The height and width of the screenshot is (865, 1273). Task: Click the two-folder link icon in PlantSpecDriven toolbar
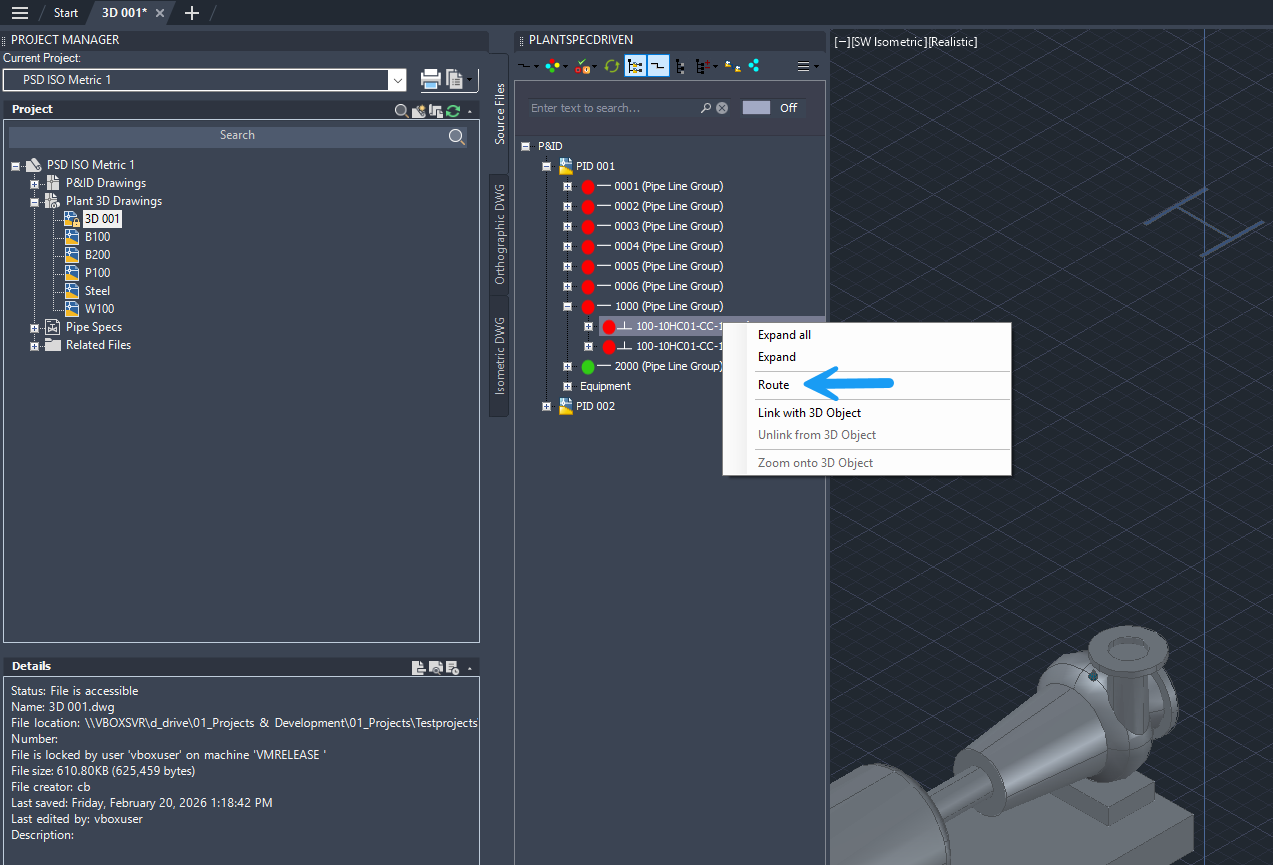[x=733, y=66]
